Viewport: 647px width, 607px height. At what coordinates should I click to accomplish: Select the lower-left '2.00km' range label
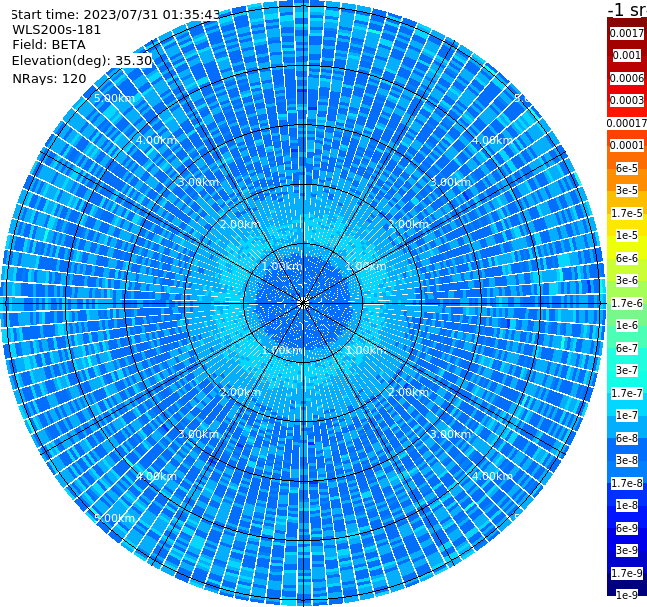[241, 392]
